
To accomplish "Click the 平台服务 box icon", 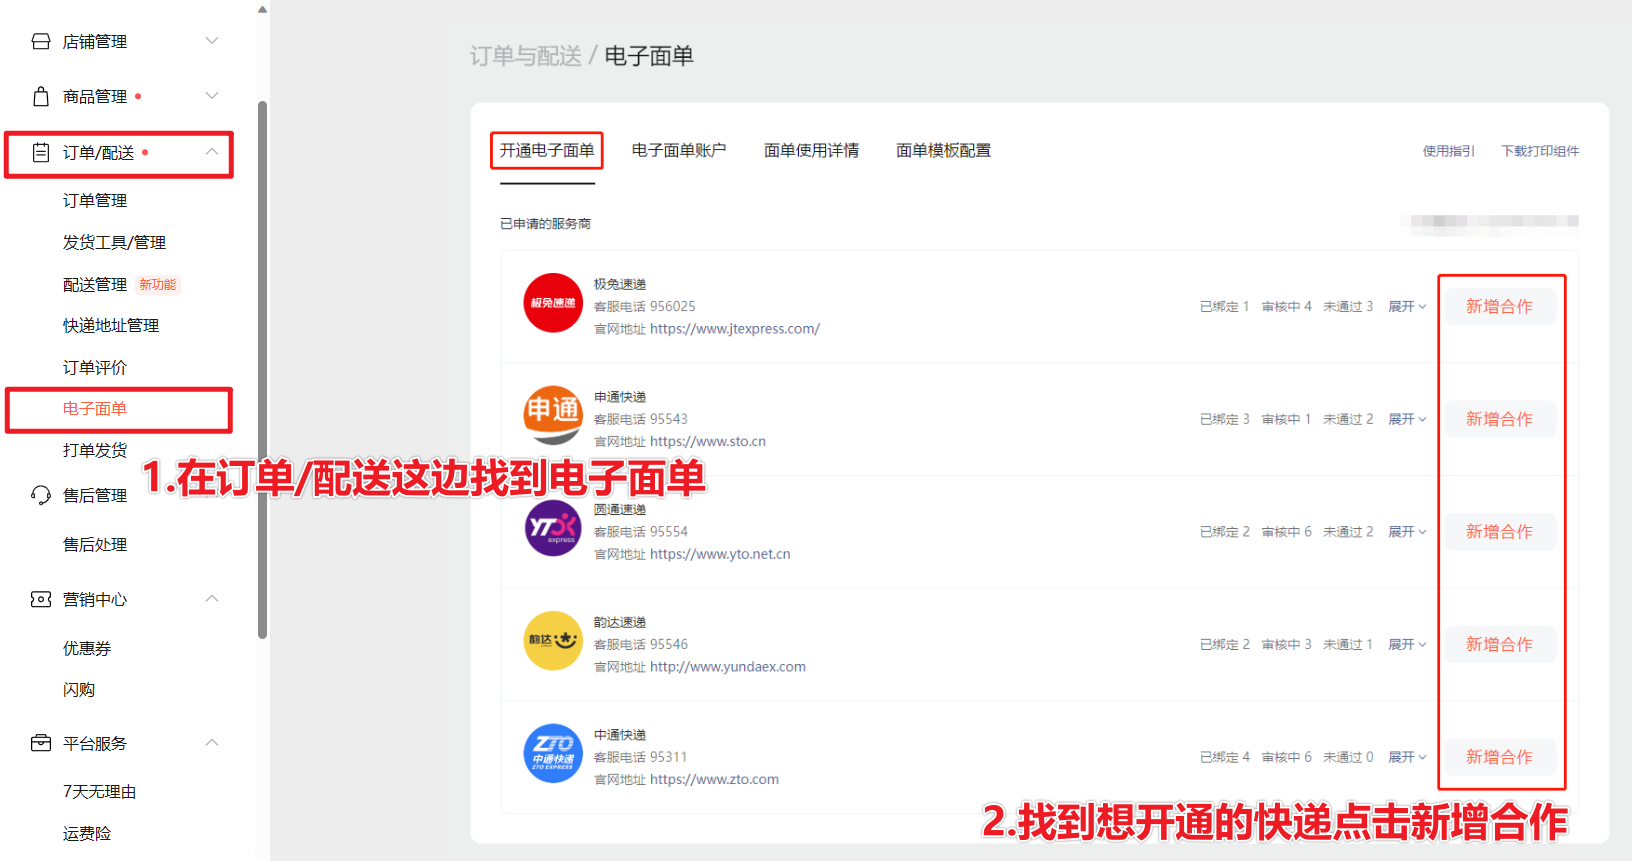I will pyautogui.click(x=41, y=743).
